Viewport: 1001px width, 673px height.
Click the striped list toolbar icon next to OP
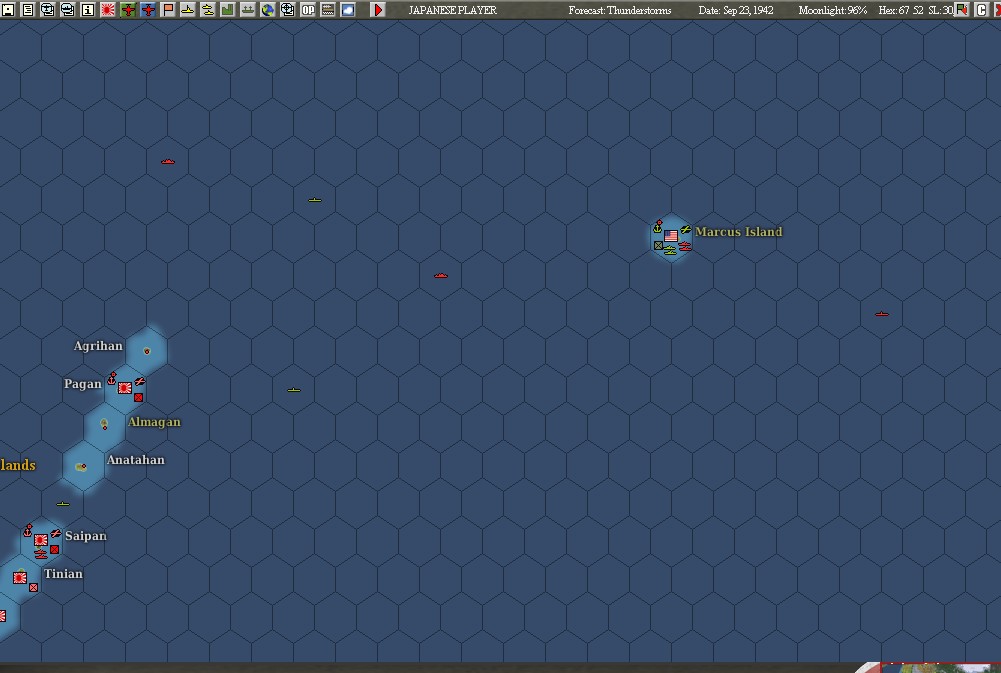click(x=327, y=10)
